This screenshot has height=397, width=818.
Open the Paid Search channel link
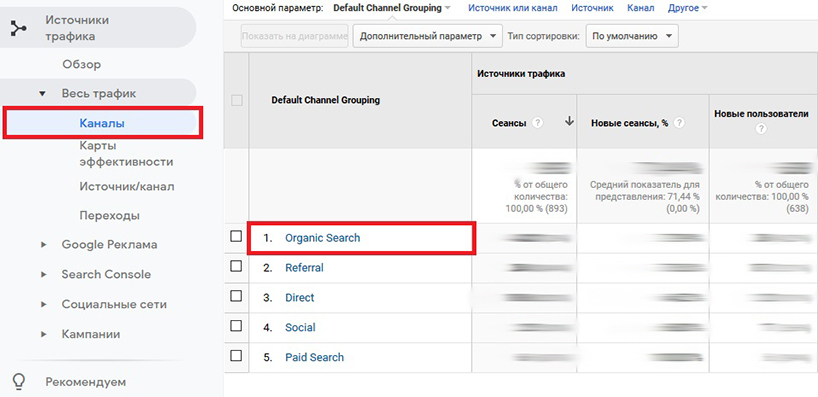(x=314, y=357)
